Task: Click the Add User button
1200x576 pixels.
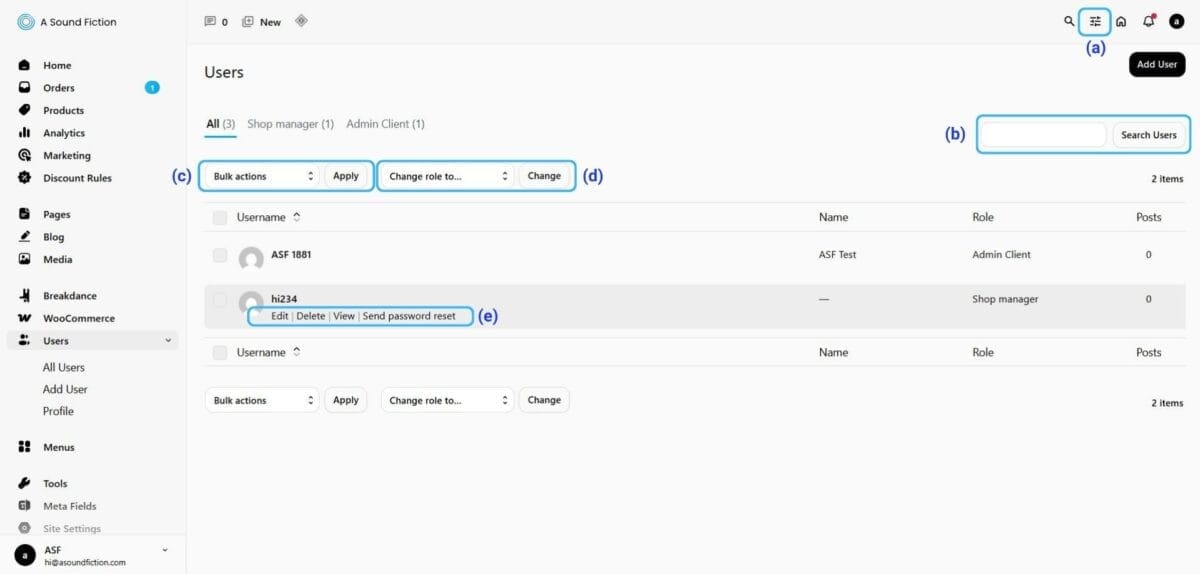Action: 1157,64
